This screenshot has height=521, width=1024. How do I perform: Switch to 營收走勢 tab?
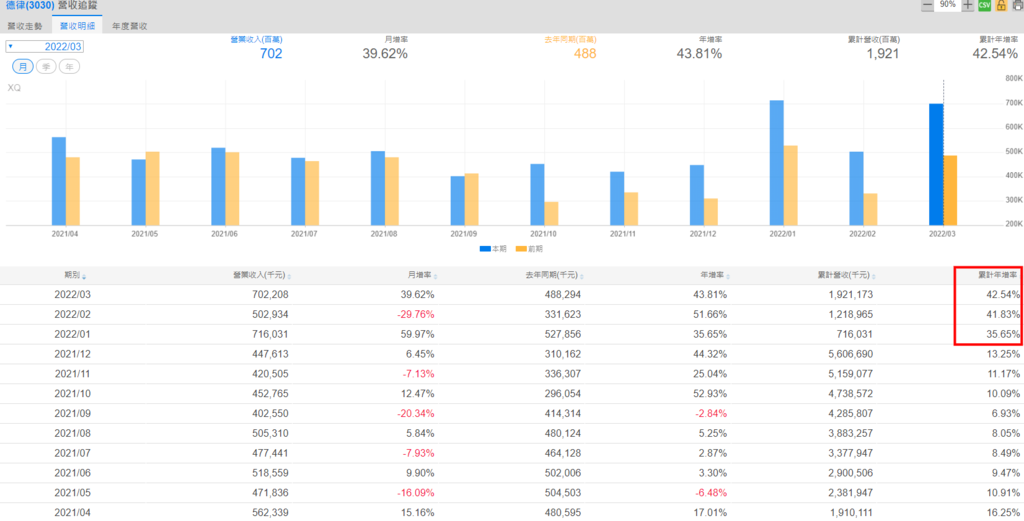coord(25,27)
